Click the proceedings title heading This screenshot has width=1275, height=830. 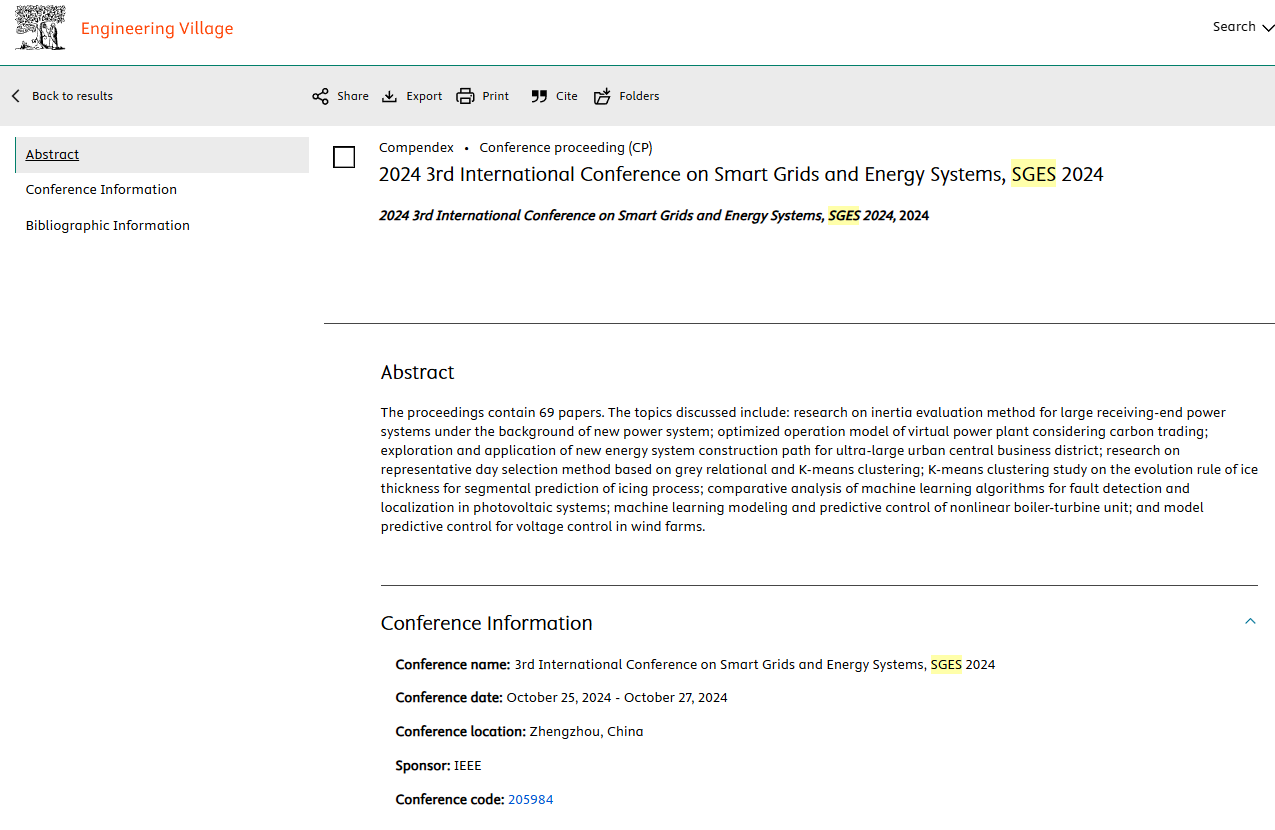pos(741,174)
